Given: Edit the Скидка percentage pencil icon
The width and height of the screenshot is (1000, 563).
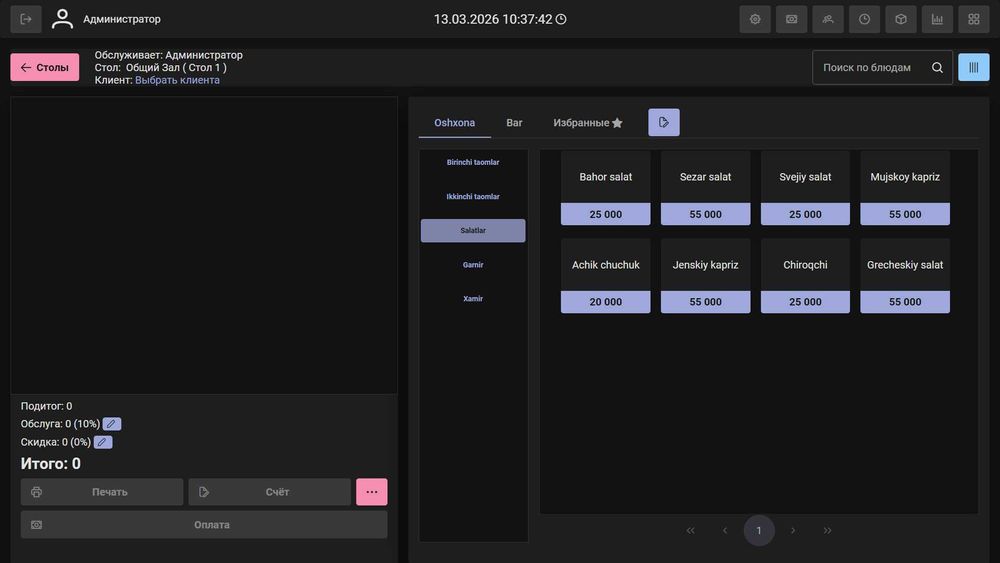Looking at the screenshot, I should point(103,442).
